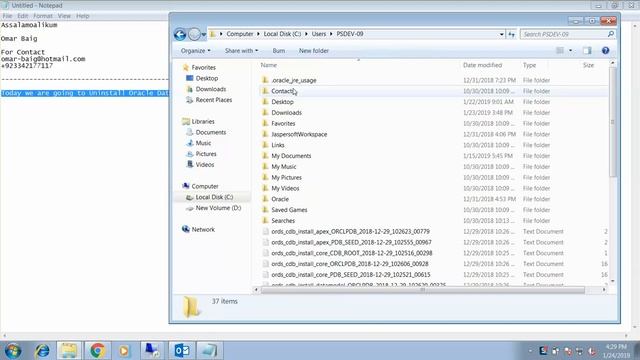Open Windows Media Player from taskbar

pyautogui.click(x=124, y=351)
